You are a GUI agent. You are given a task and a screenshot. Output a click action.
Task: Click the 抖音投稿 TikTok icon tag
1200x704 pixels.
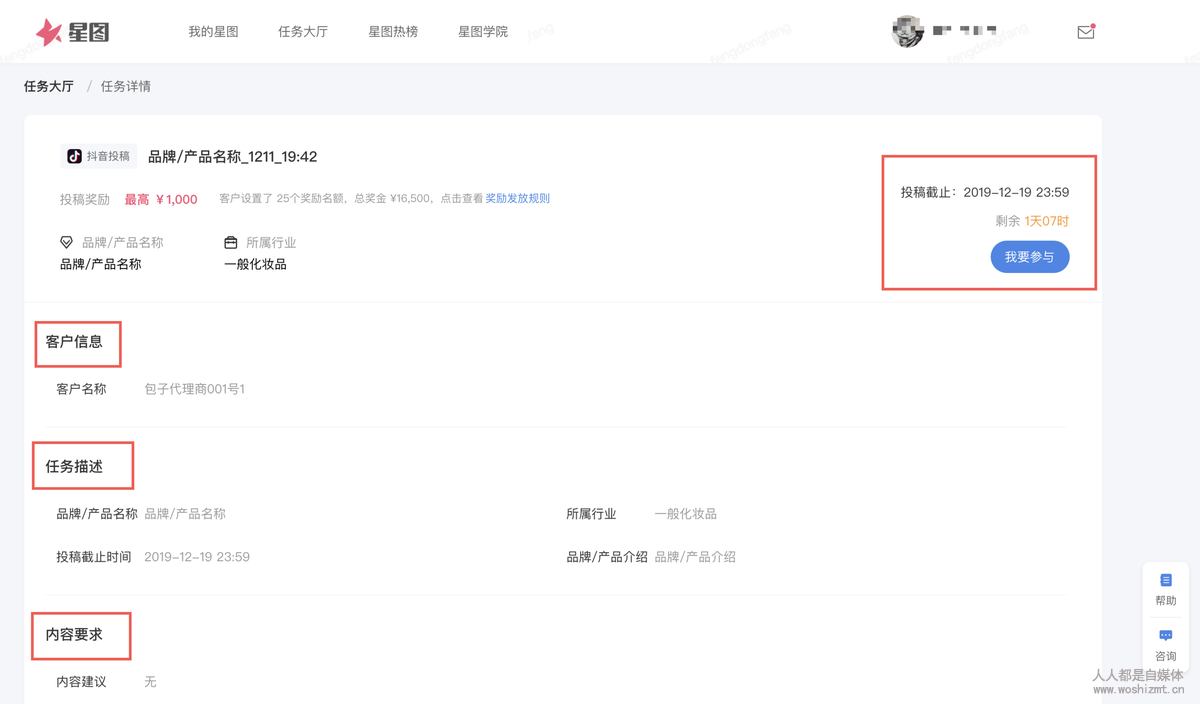click(75, 156)
